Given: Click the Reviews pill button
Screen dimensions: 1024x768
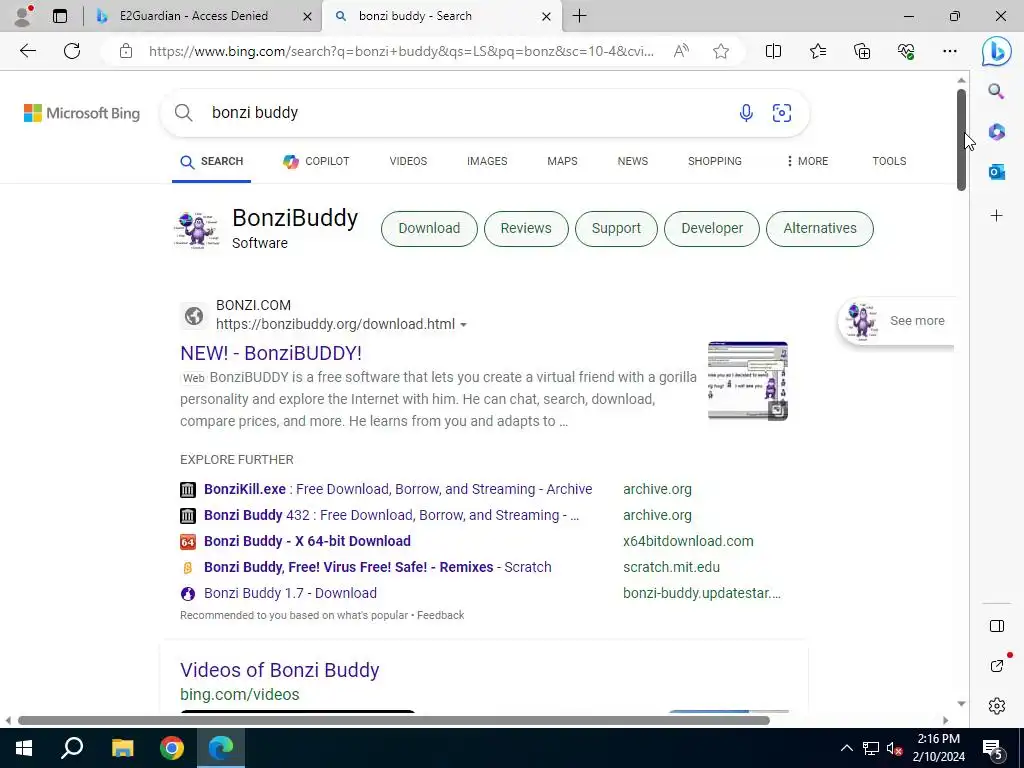Looking at the screenshot, I should pyautogui.click(x=526, y=229).
